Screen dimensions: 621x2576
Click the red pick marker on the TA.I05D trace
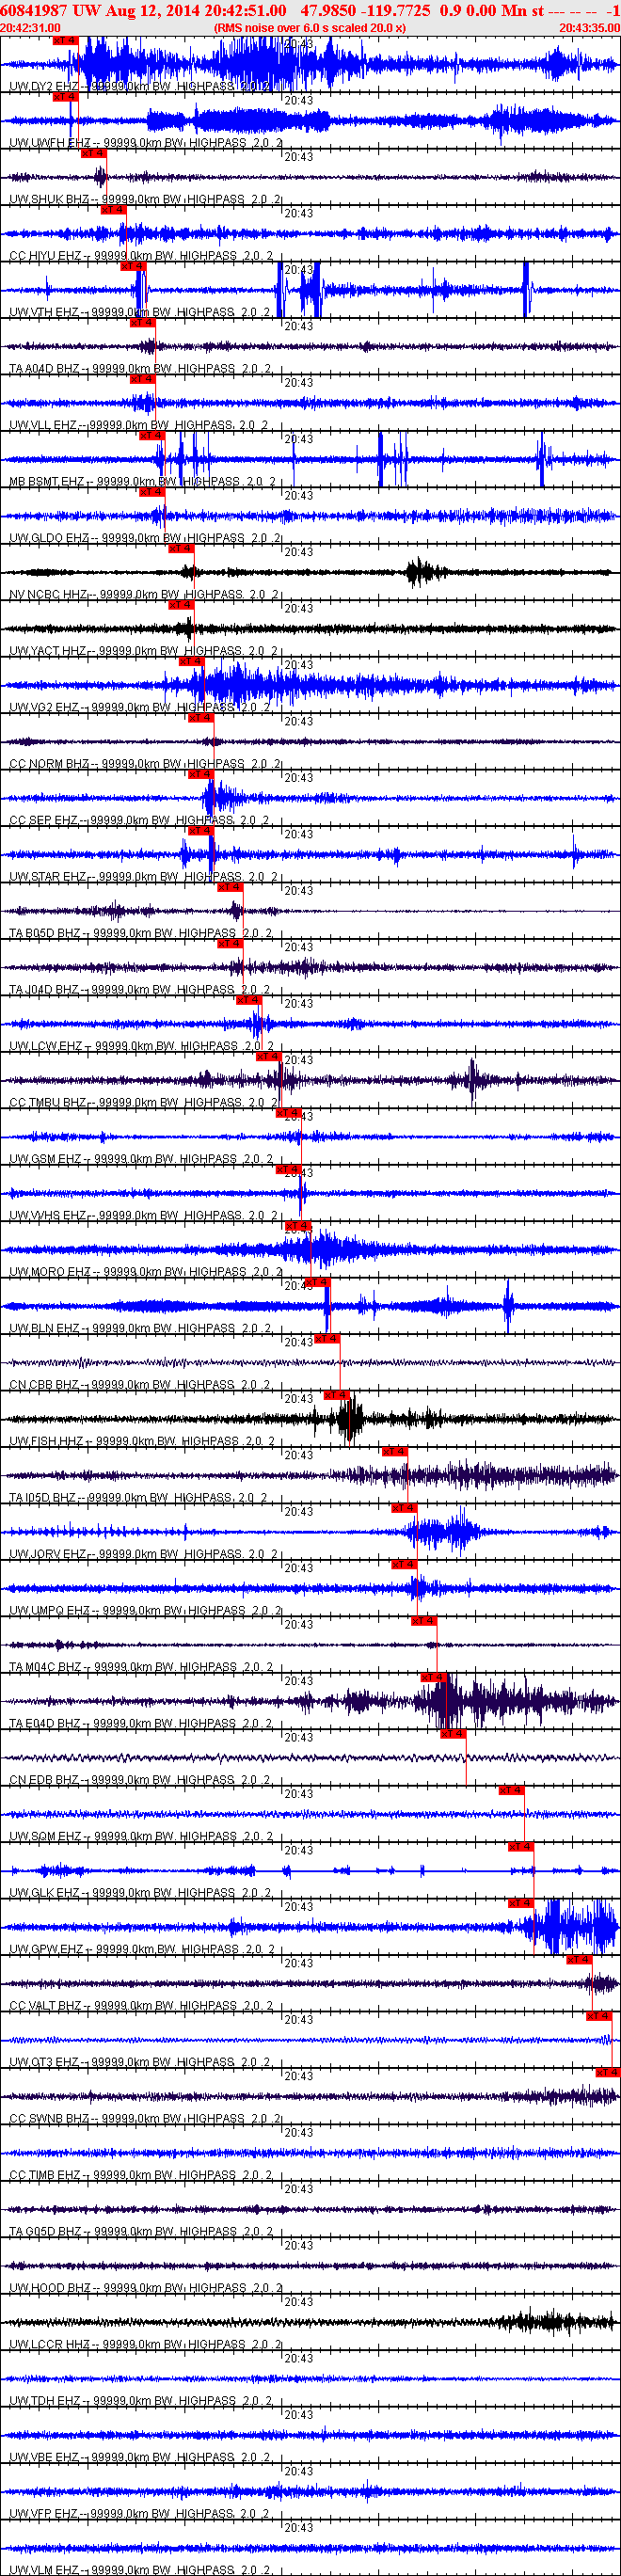click(394, 1452)
